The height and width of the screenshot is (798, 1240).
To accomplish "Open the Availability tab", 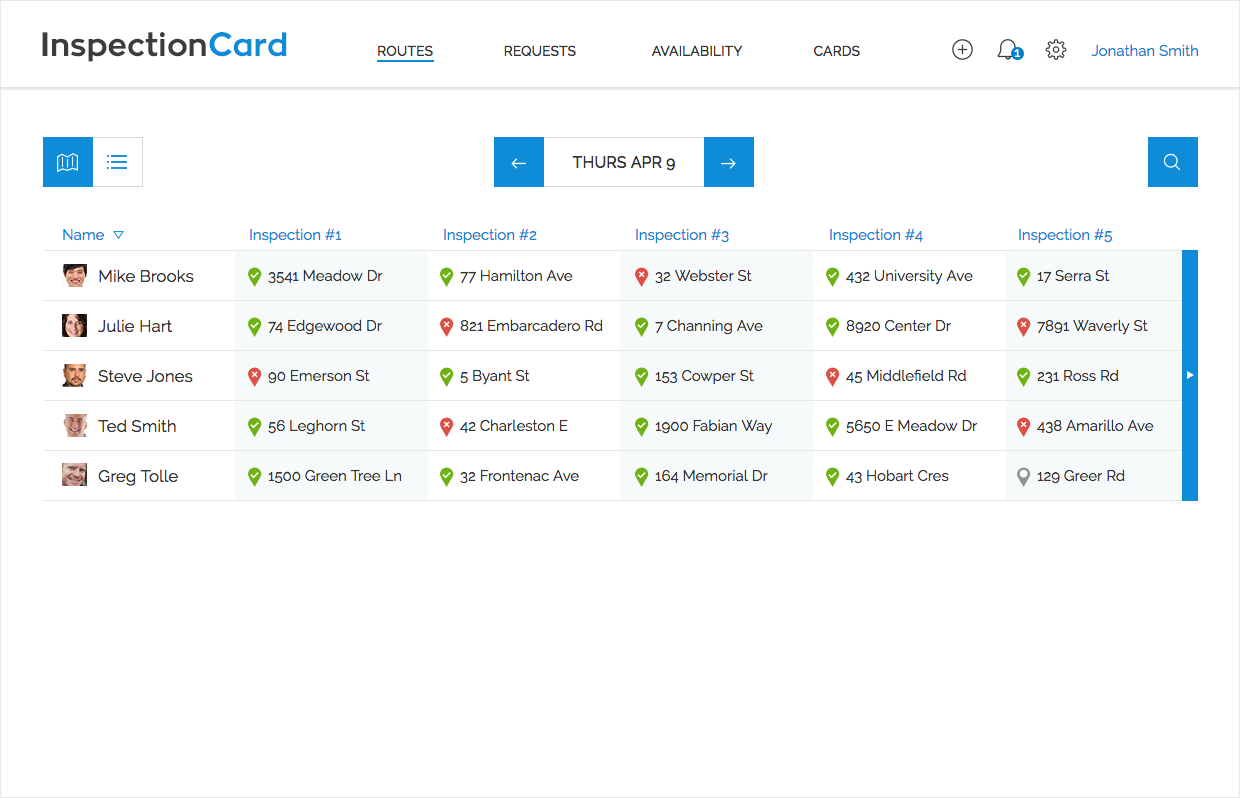I will coord(697,51).
